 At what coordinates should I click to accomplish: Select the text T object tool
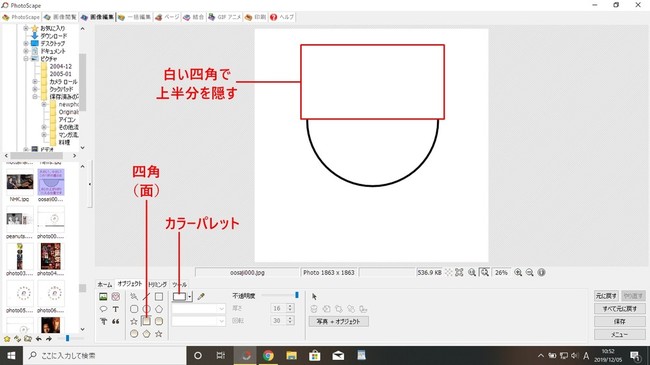pyautogui.click(x=116, y=309)
